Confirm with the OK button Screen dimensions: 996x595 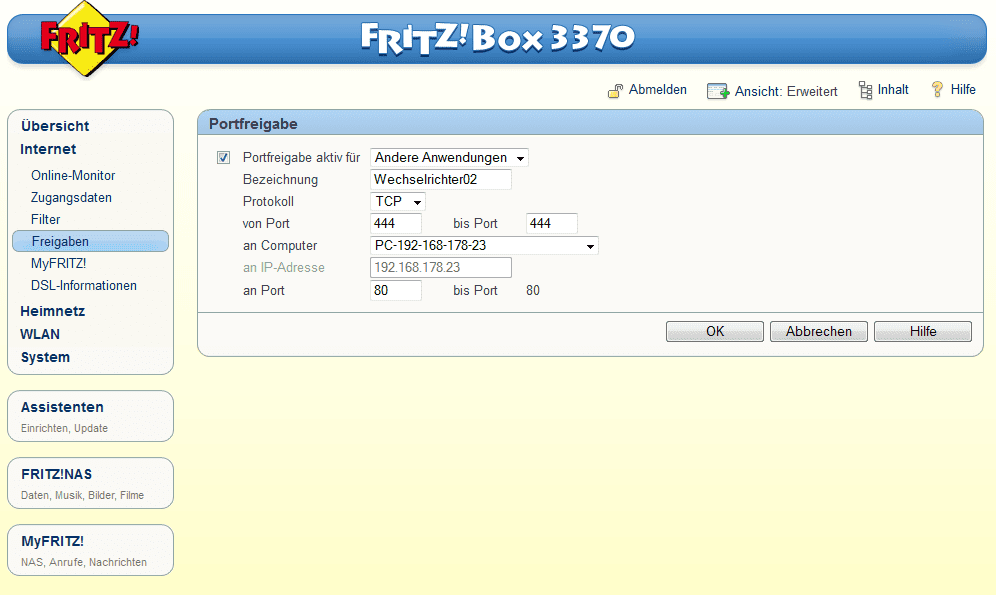(715, 331)
